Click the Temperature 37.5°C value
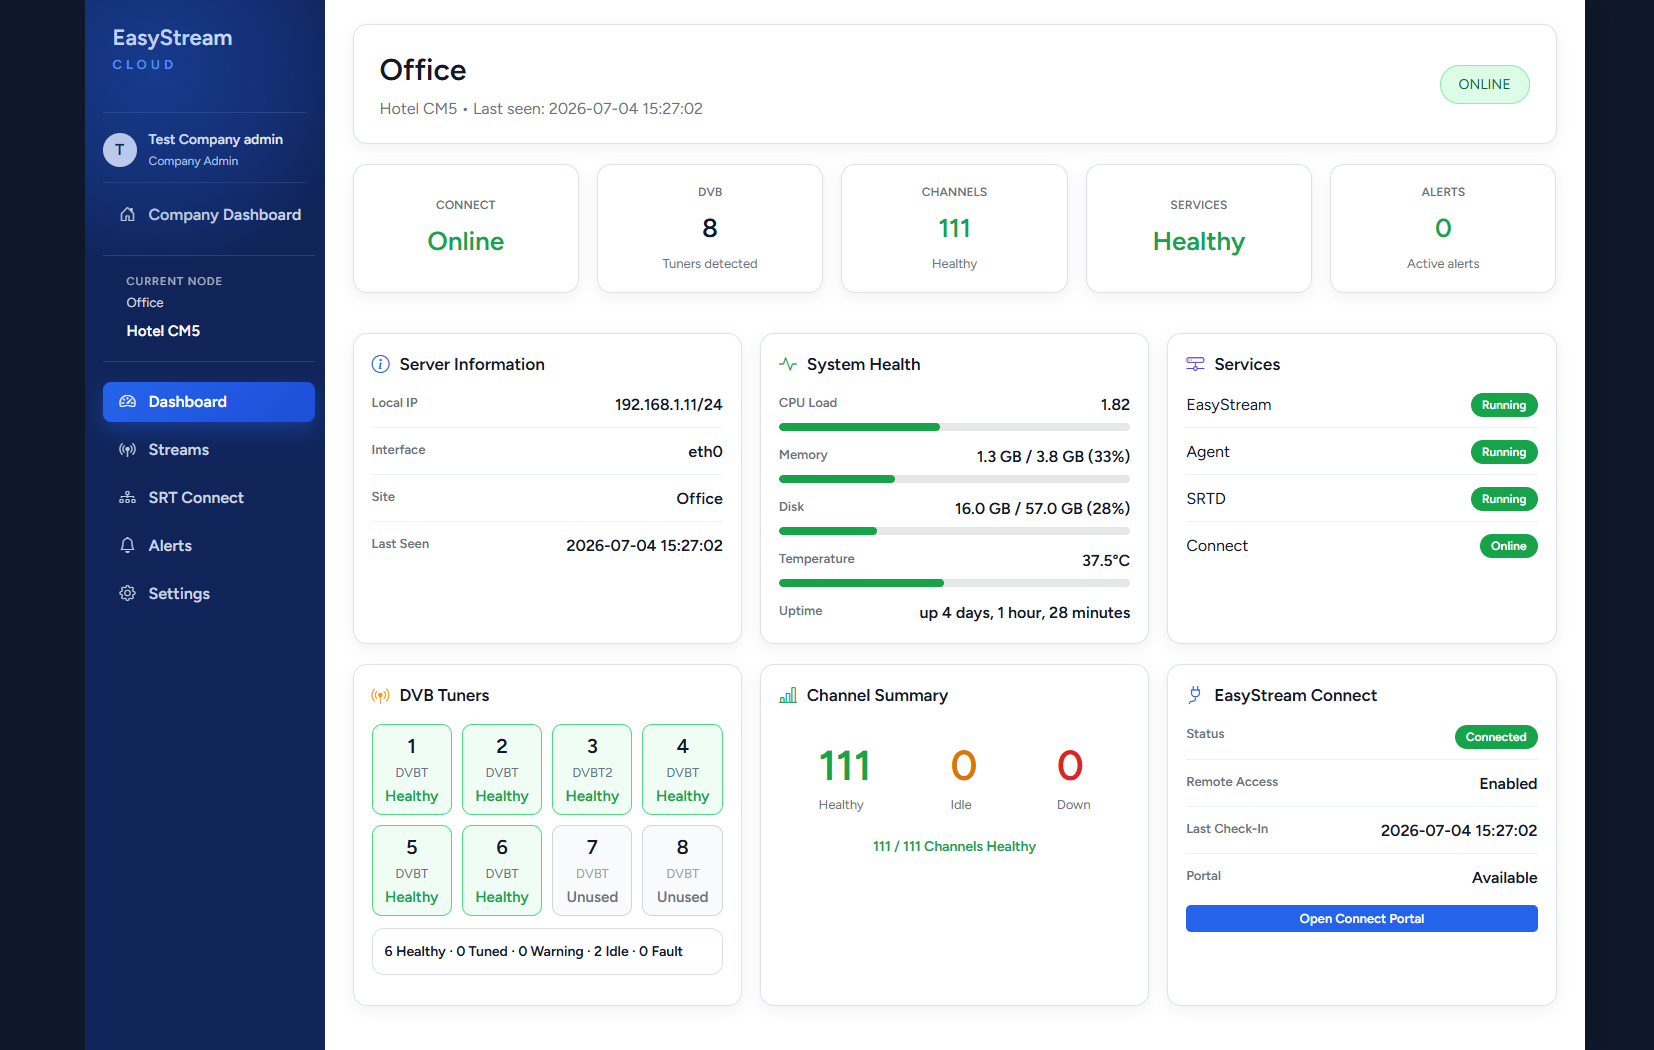 1106,560
